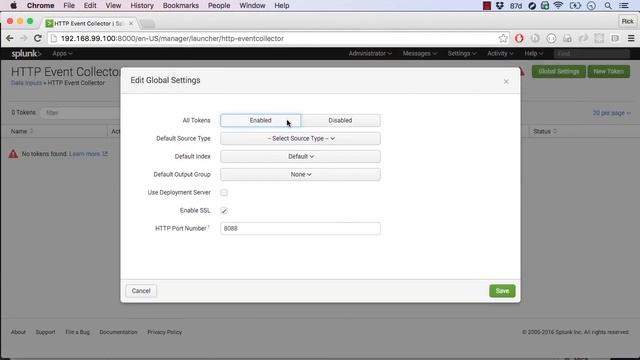Toggle the Use Deployment Server checkbox
This screenshot has height=360, width=640.
coord(224,192)
